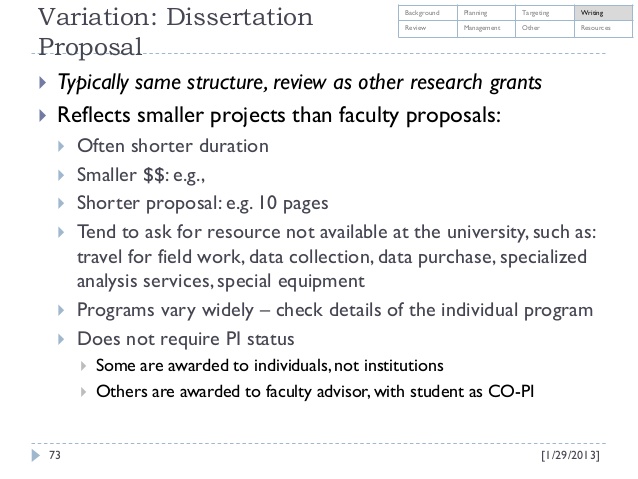
Task: Click the highlighted Writing navigation tab
Action: (603, 13)
